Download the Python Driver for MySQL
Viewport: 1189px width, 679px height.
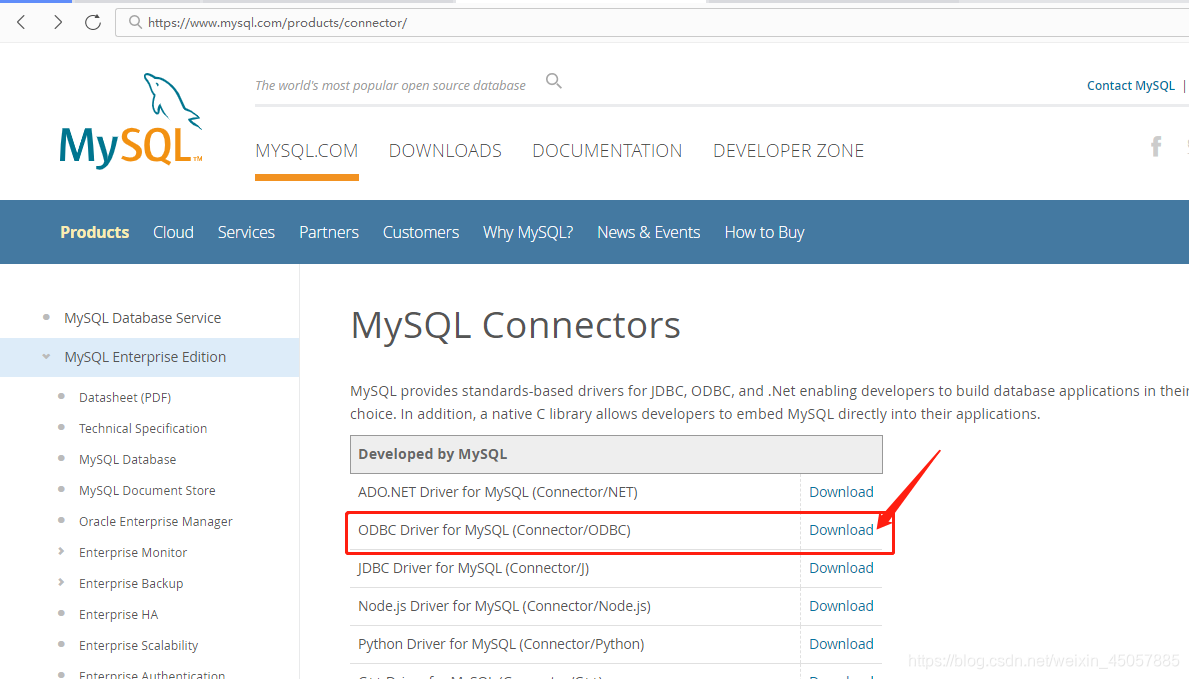tap(841, 644)
